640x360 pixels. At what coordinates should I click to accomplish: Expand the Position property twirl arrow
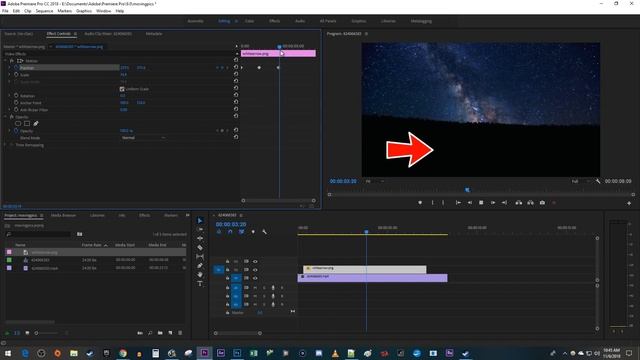9,67
